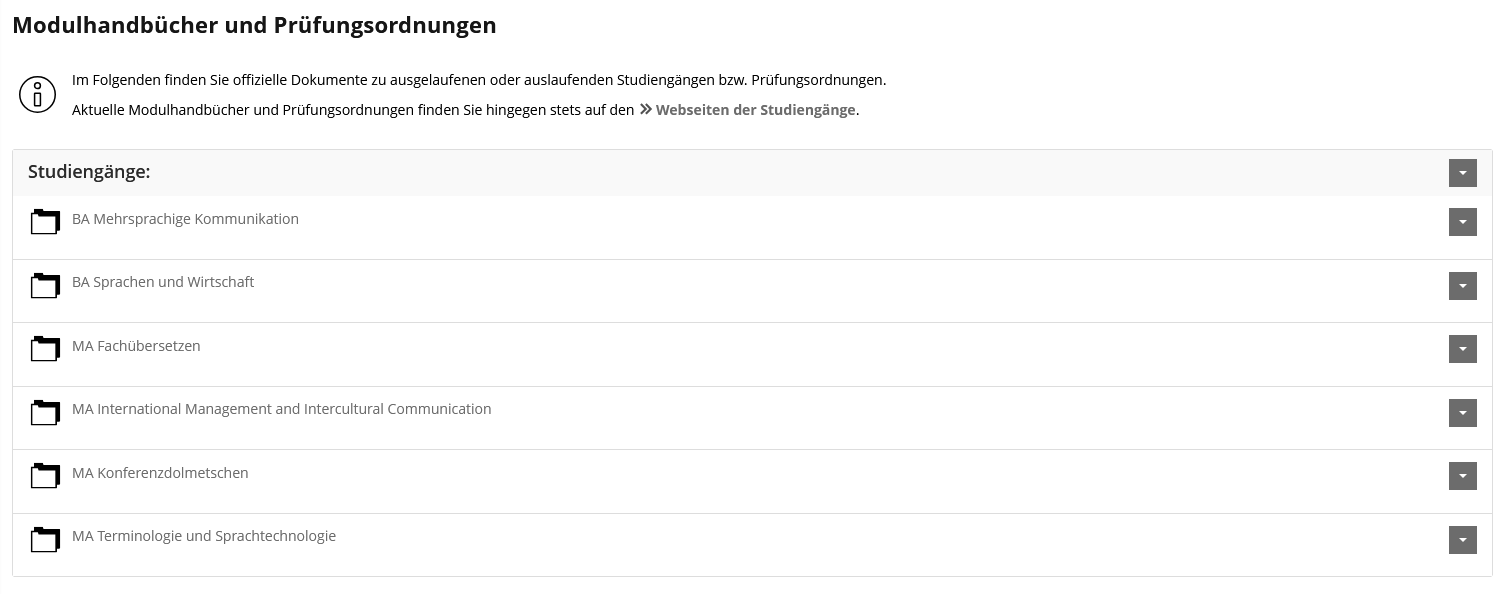Screen dimensions: 1497x594
Task: Click the circled info icon
Action: tap(38, 95)
